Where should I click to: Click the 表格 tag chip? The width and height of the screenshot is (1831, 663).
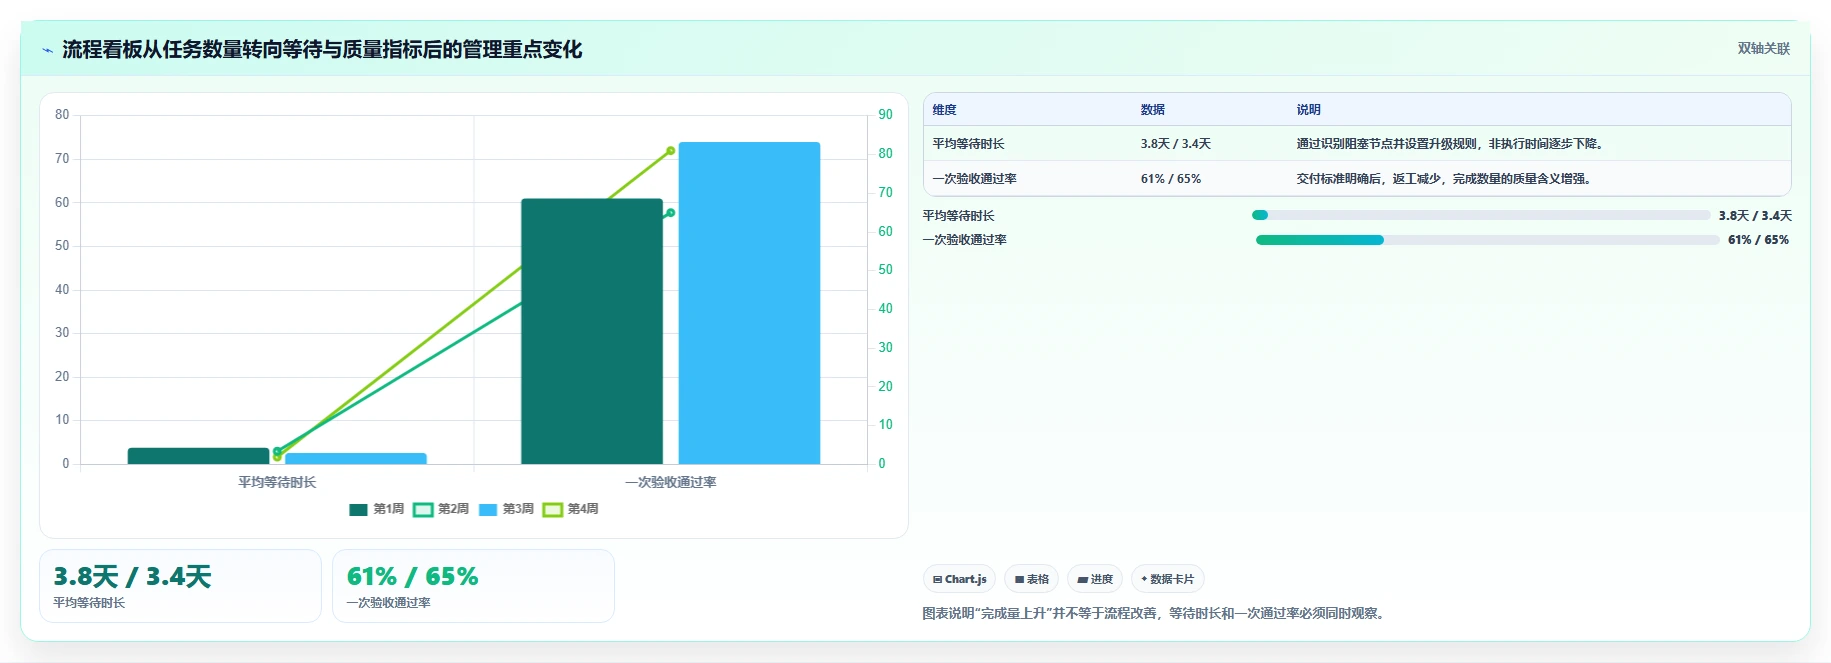point(1031,579)
